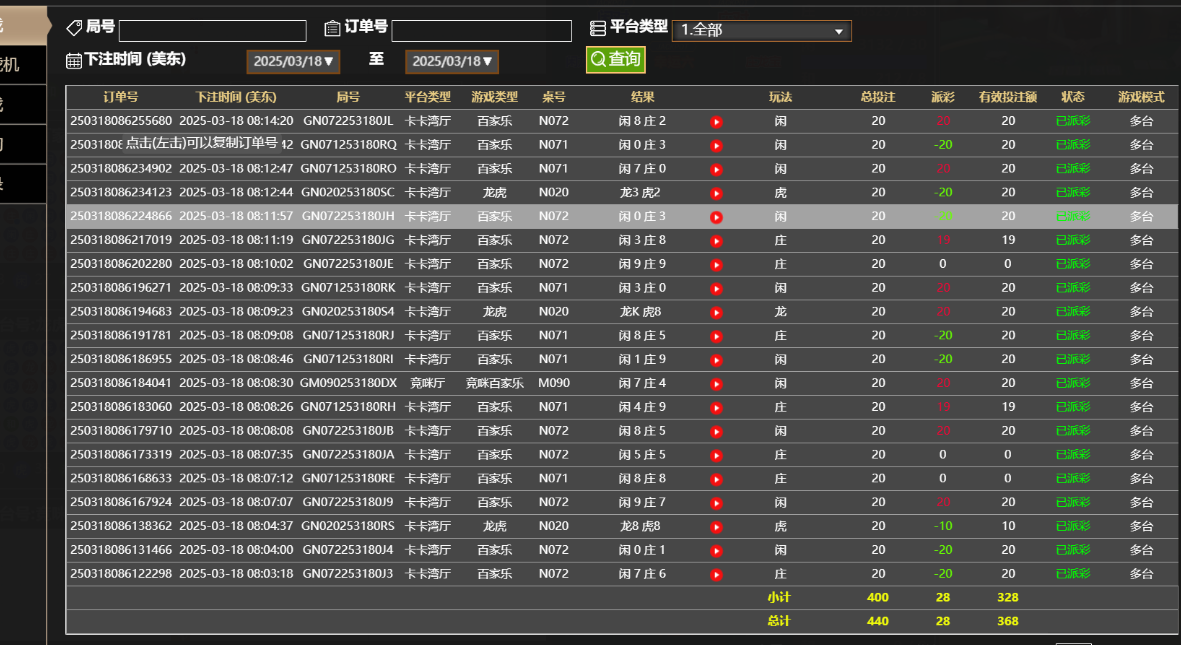This screenshot has height=645, width=1181.
Task: Play the replay for the first 闲8庄2 result
Action: tap(716, 120)
